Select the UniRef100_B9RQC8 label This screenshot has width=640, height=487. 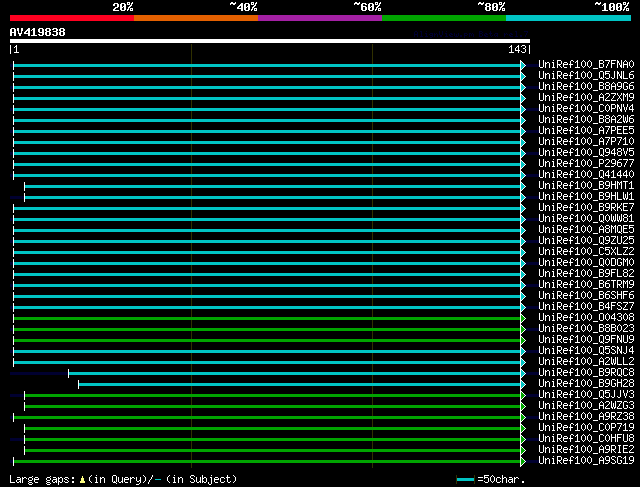pos(586,373)
